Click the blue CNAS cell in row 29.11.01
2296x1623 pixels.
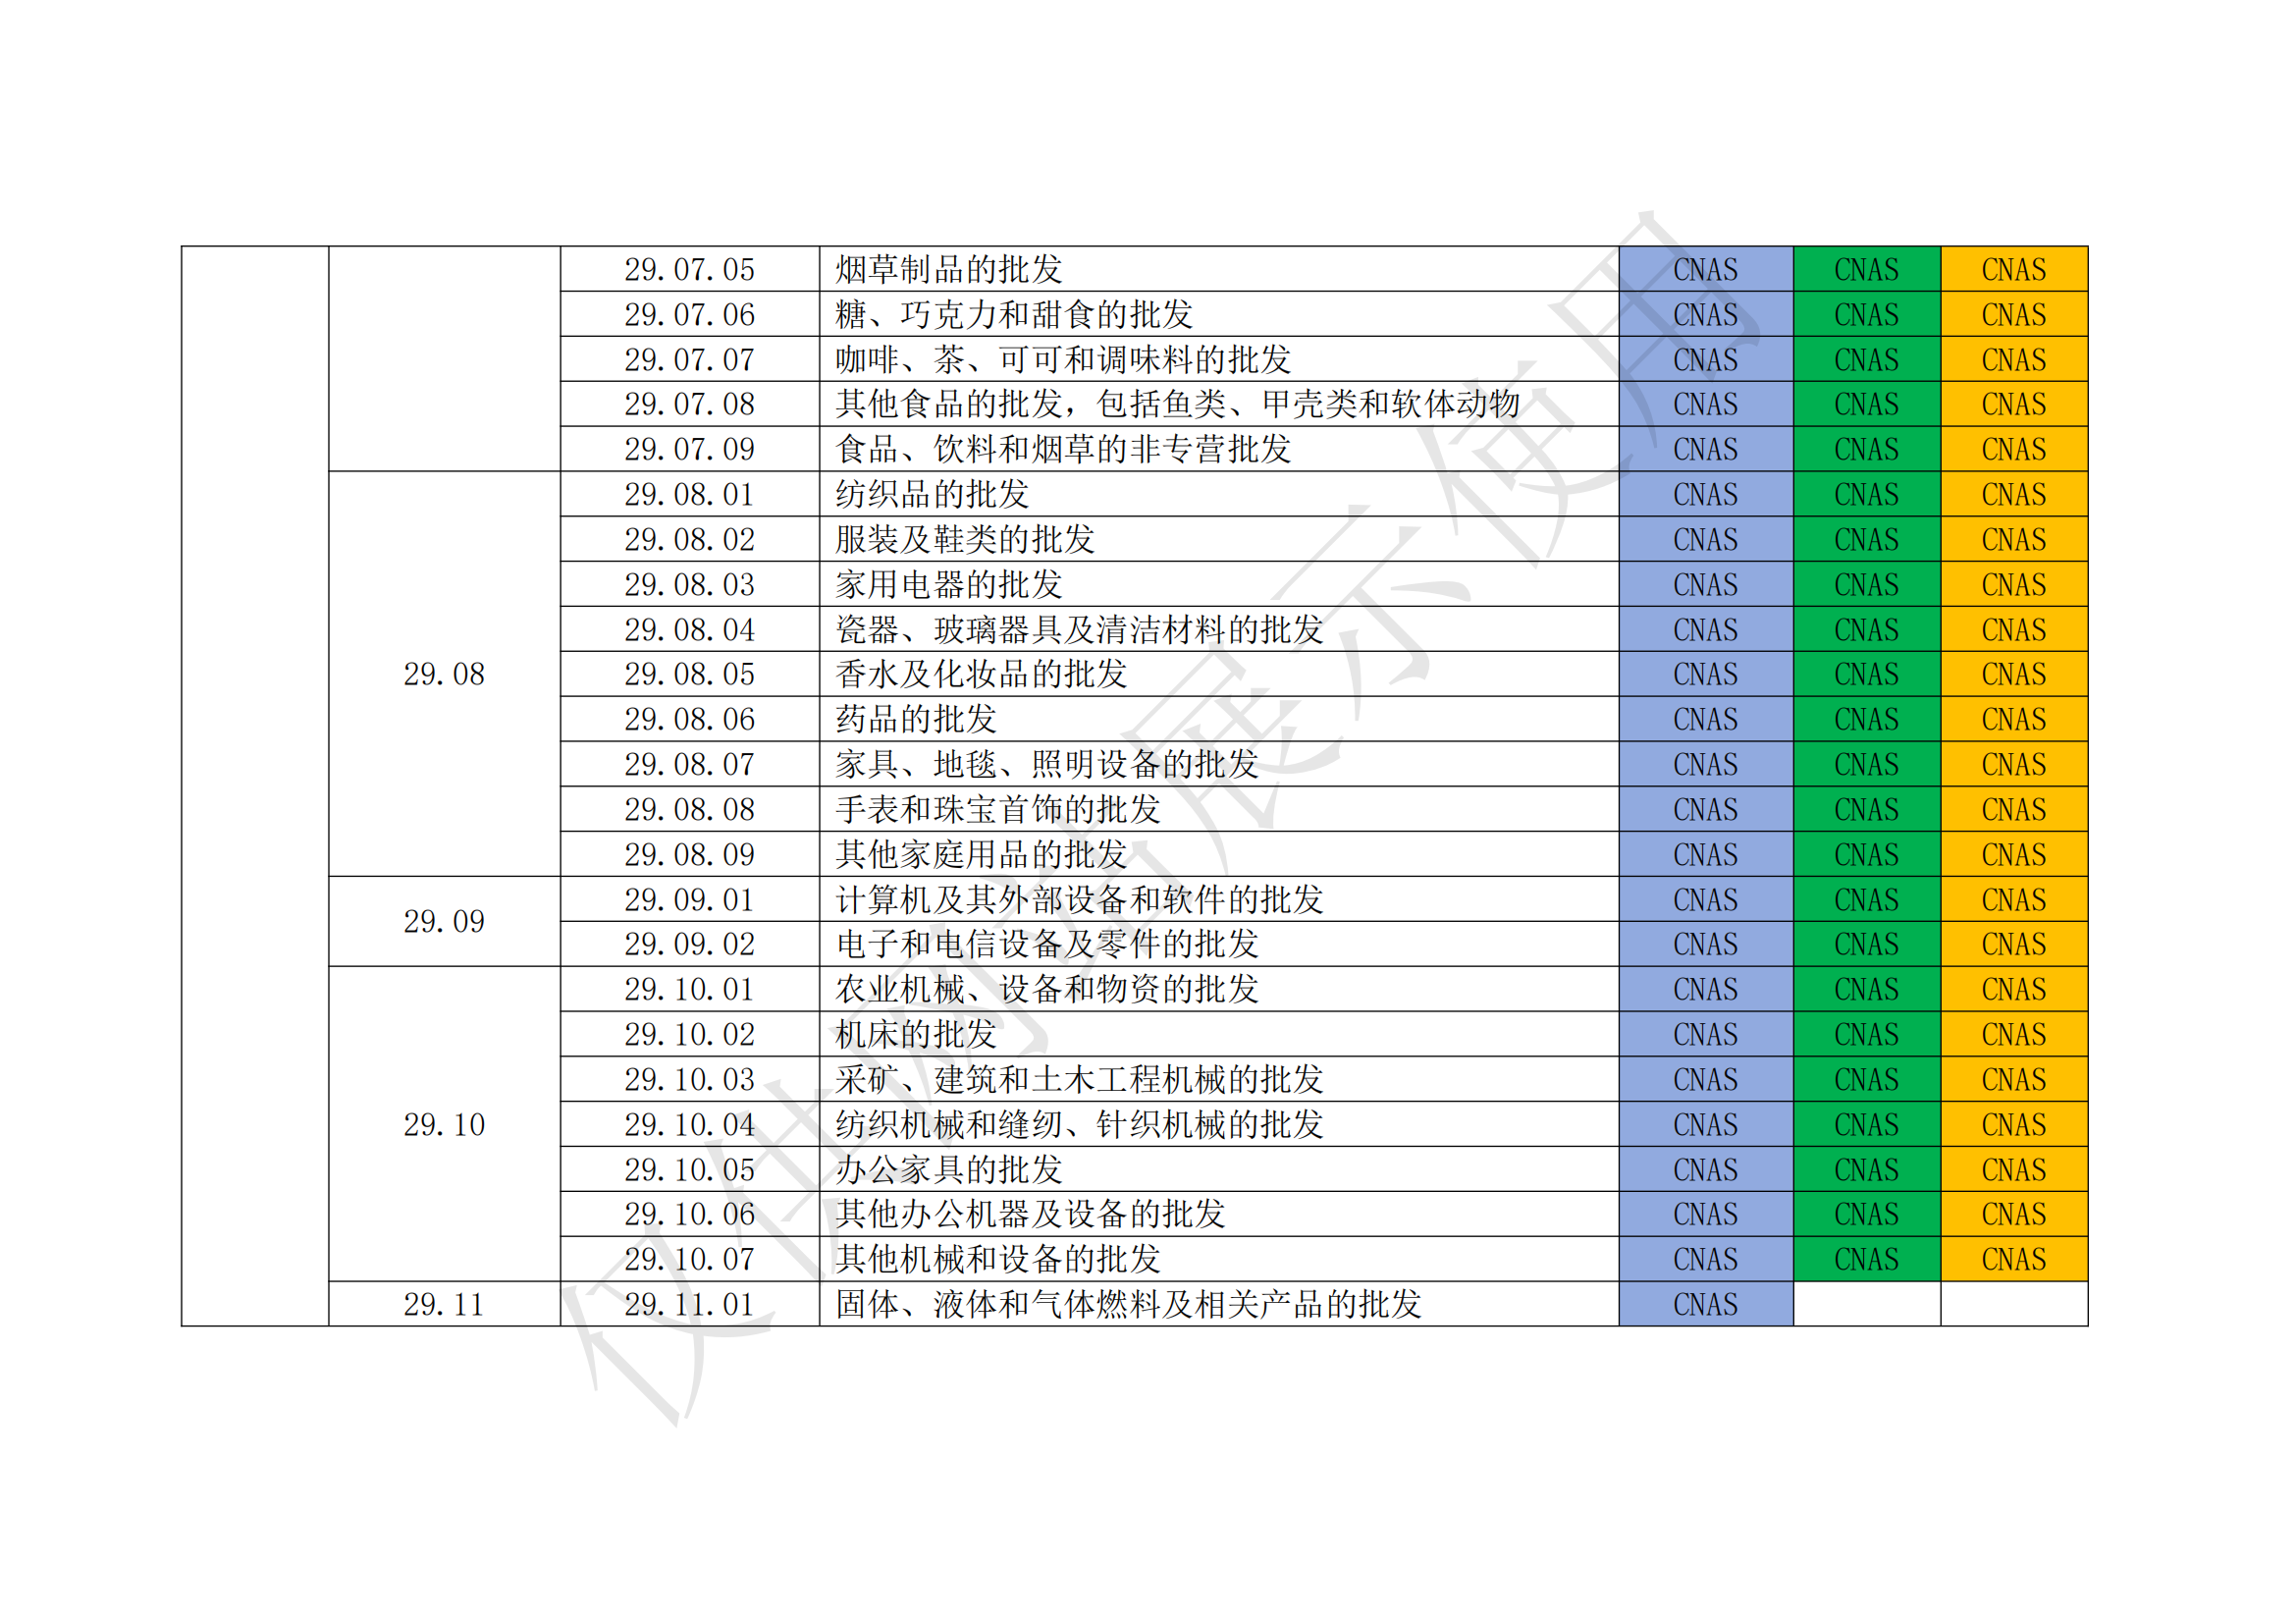click(1706, 1304)
